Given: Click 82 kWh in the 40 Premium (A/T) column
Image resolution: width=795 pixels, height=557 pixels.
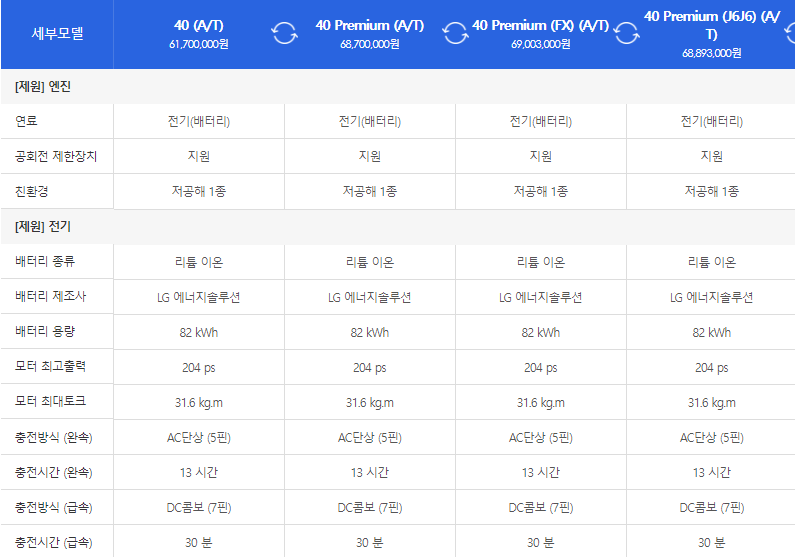Looking at the screenshot, I should tap(370, 332).
